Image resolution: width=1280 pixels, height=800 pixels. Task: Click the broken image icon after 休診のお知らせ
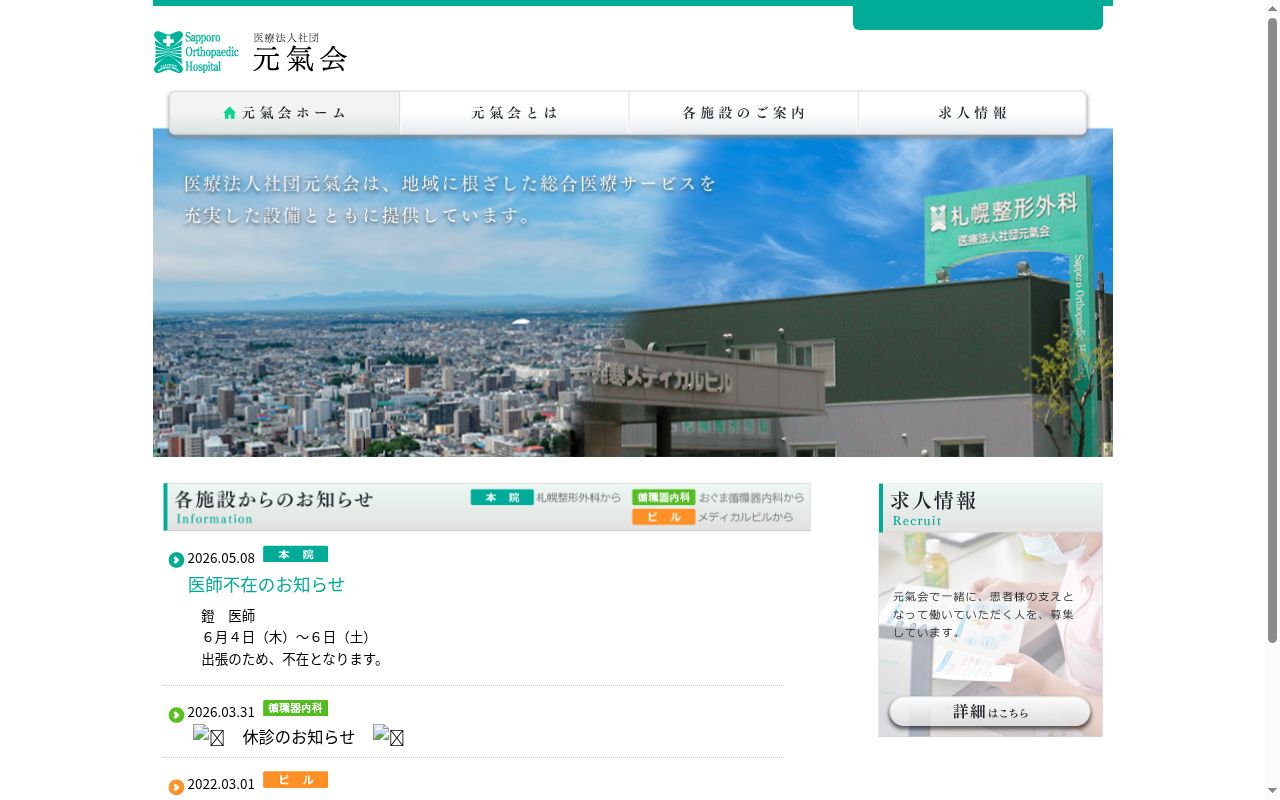click(x=388, y=736)
